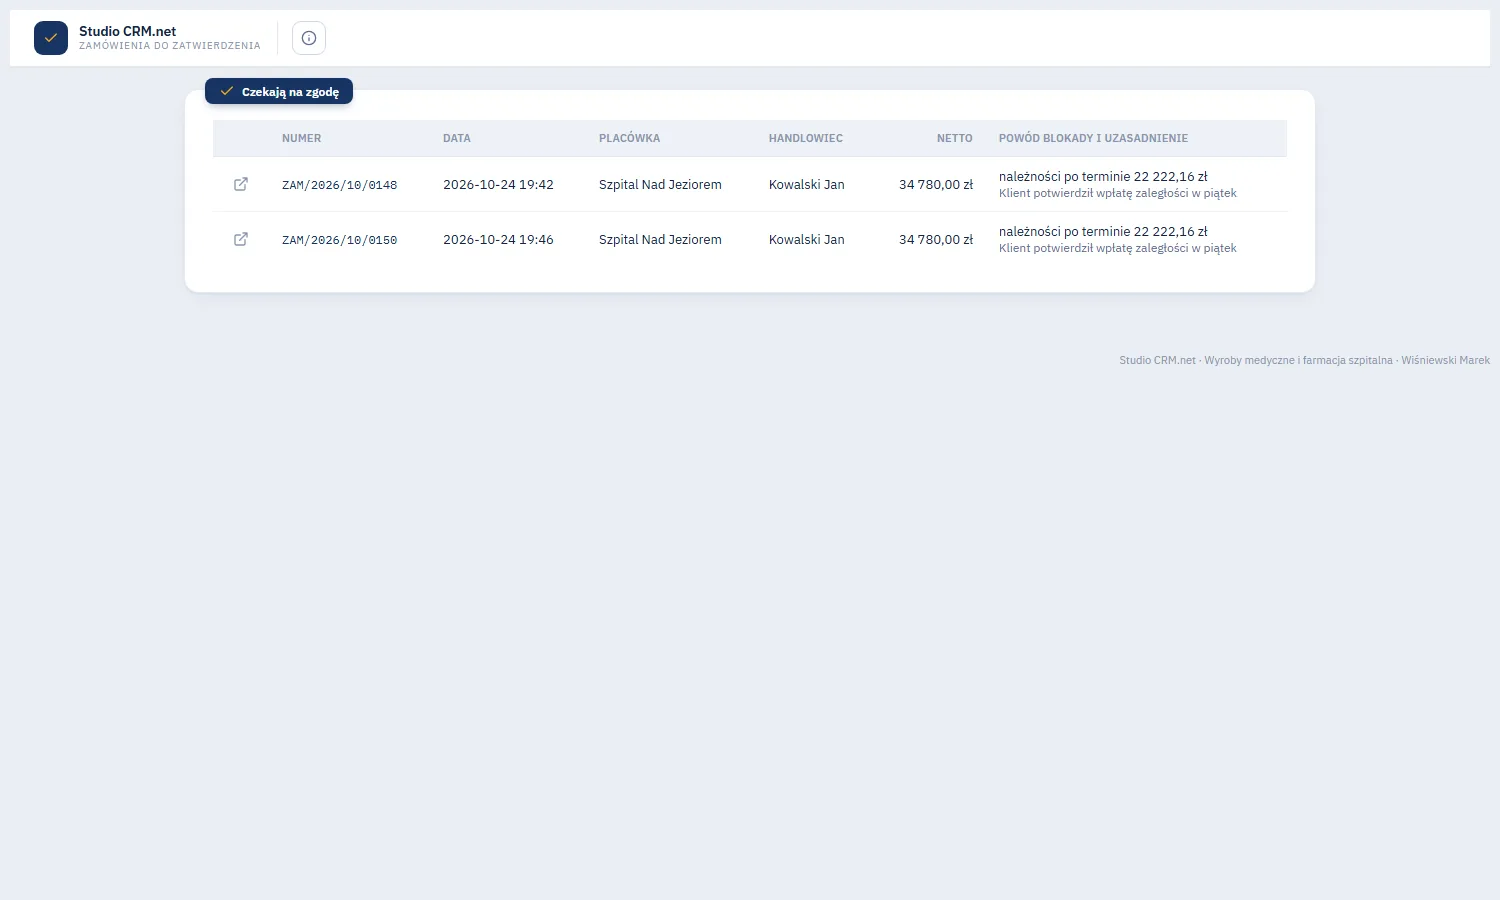Click date 2026-10-24 19:46
The height and width of the screenshot is (900, 1500).
click(498, 240)
